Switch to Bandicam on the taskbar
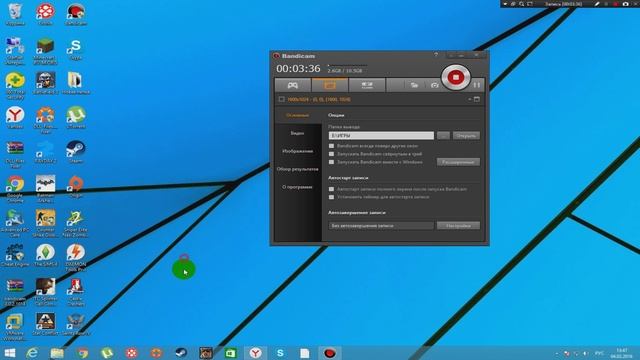640x360 pixels. point(330,353)
